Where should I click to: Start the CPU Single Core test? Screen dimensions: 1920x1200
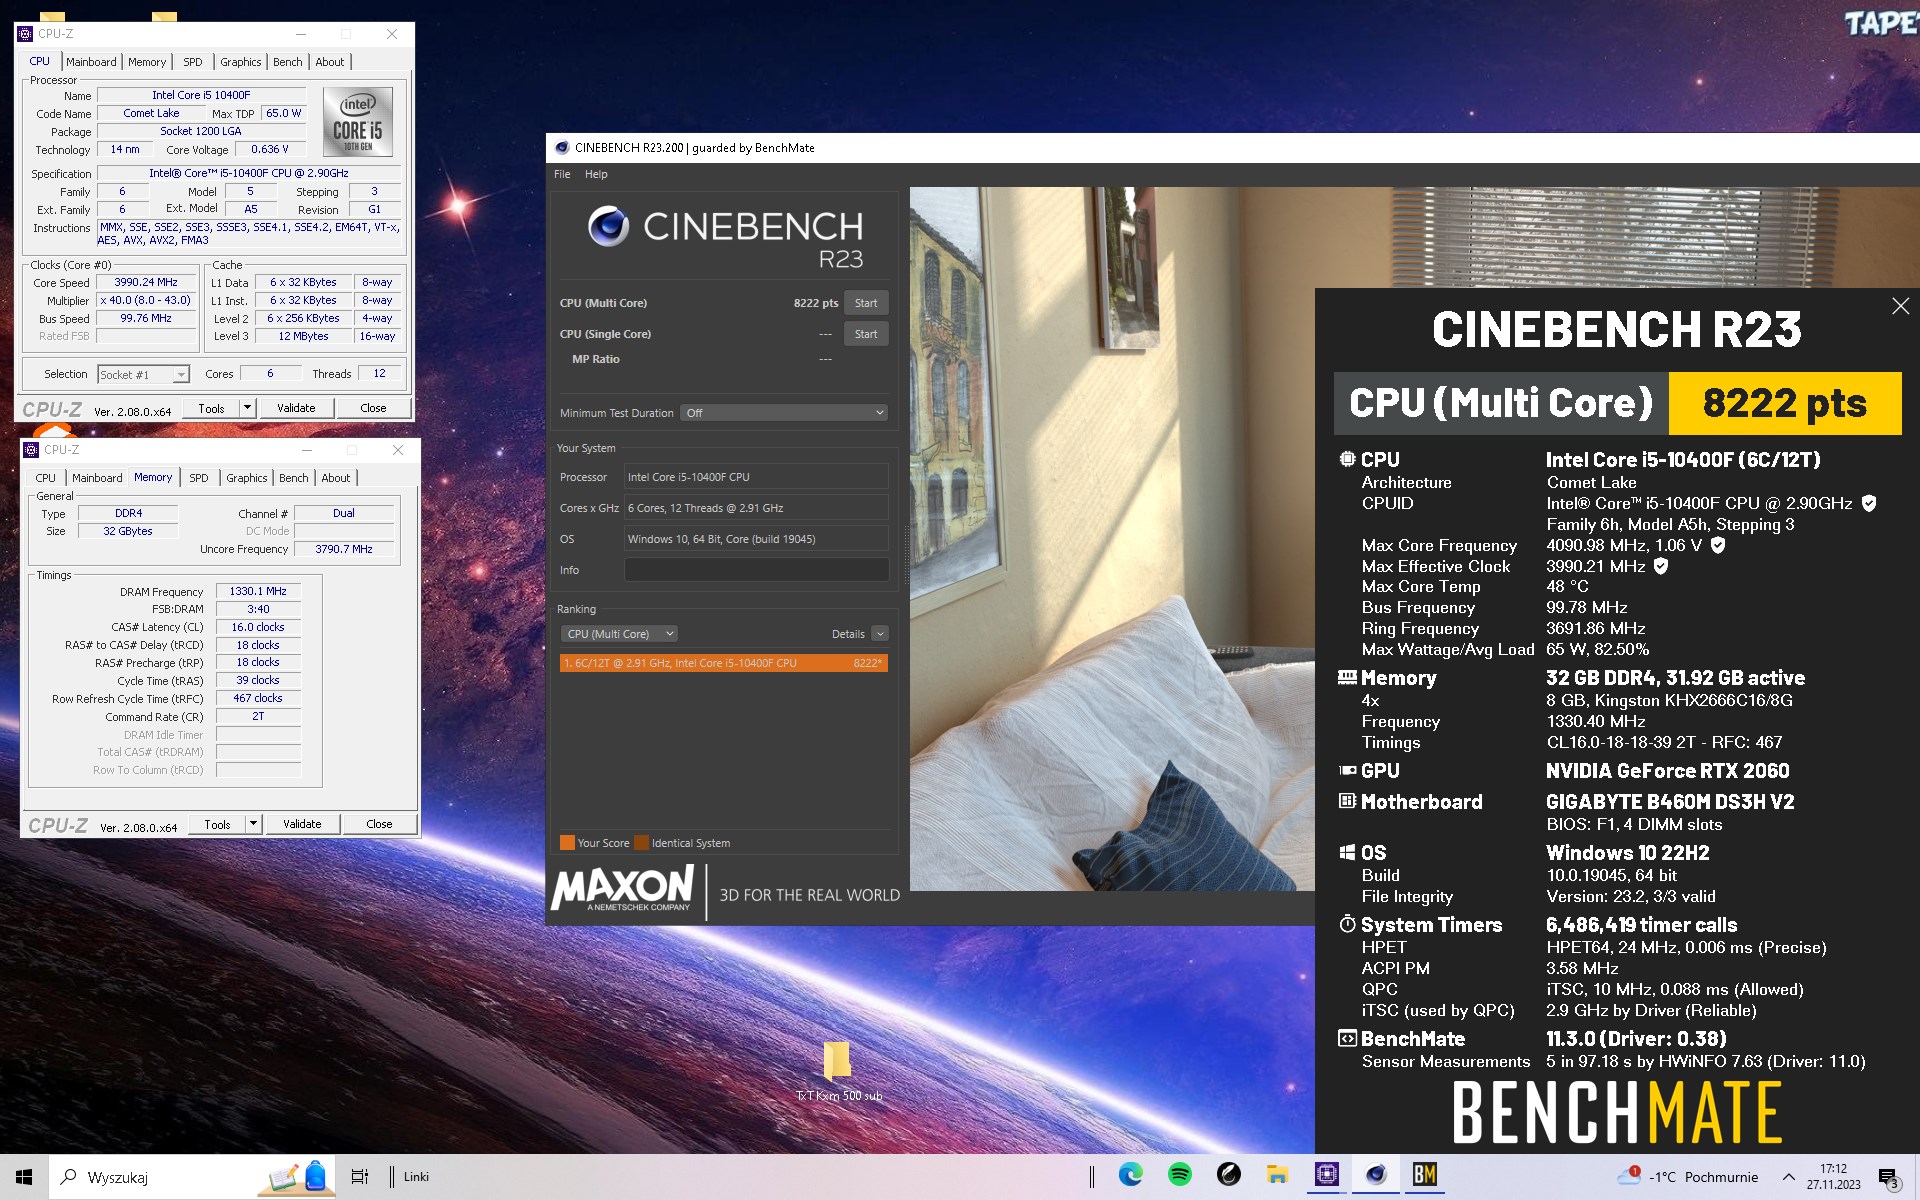click(866, 334)
